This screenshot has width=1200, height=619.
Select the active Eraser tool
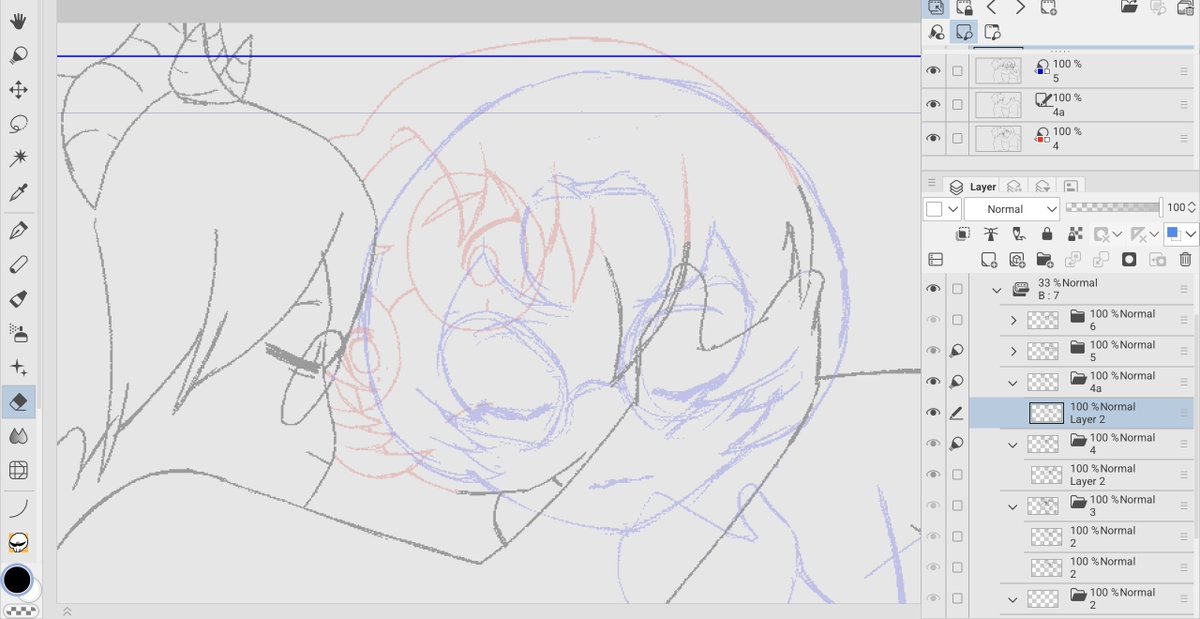(x=18, y=402)
